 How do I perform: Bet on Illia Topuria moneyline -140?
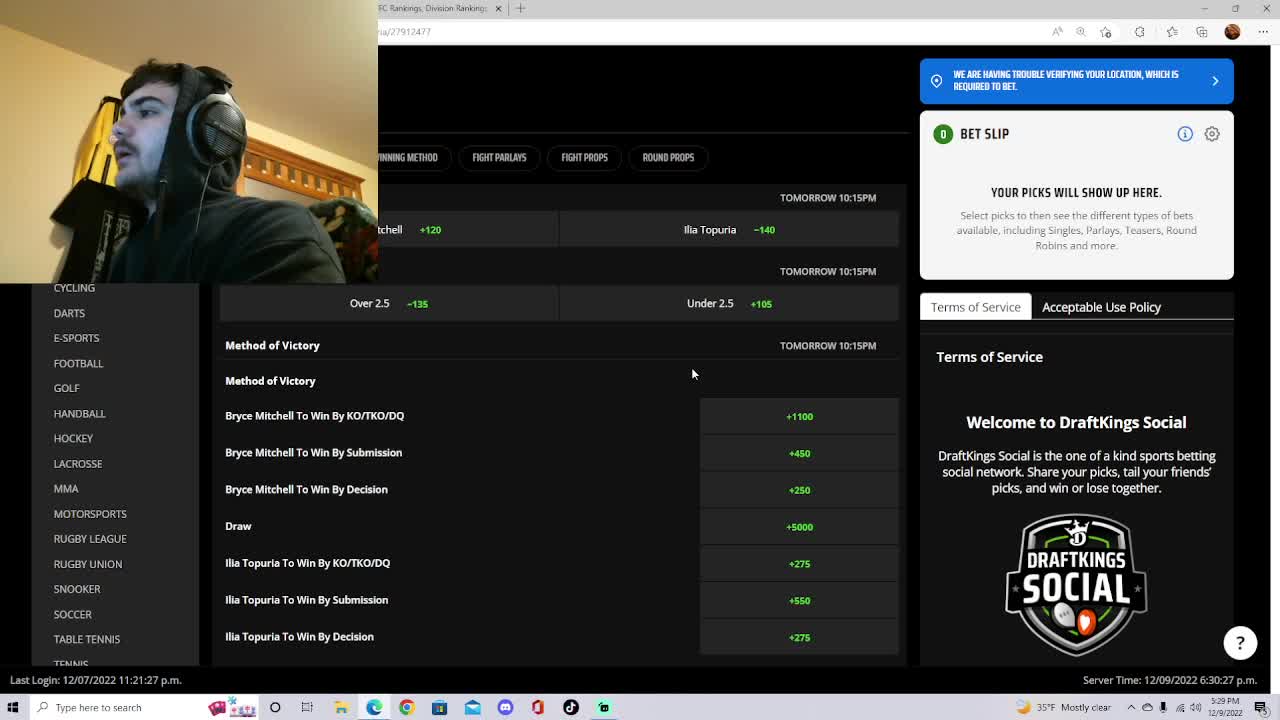729,230
